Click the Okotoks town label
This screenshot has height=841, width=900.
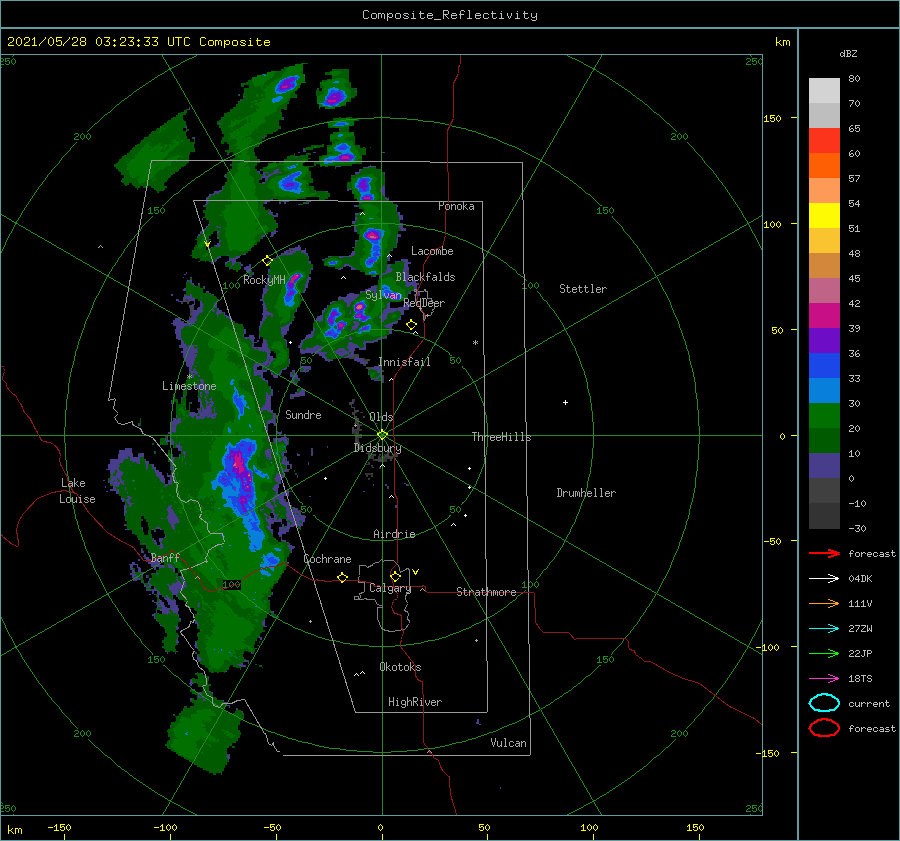click(x=400, y=667)
